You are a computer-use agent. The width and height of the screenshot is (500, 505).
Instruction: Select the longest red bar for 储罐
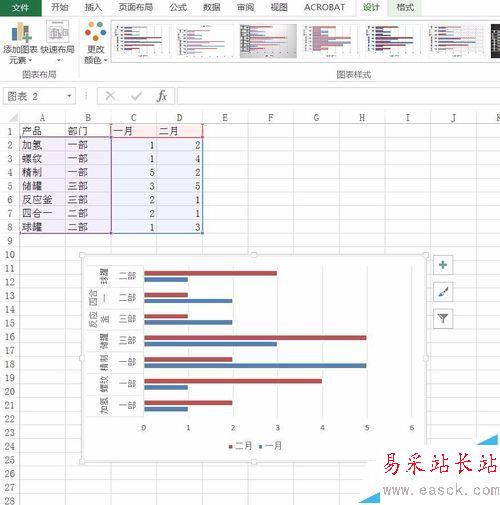click(255, 338)
